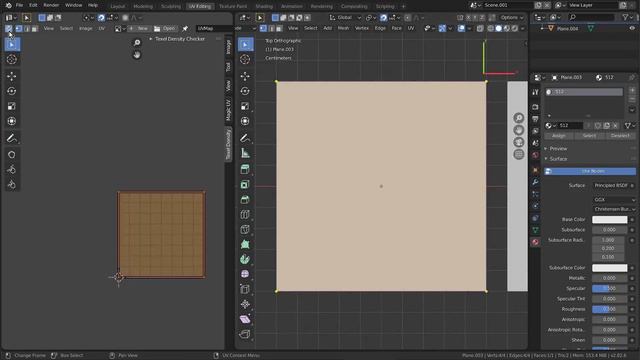Select the Rotate tool in the UV editor toolbar
Viewport: 640px width, 360px height.
tap(11, 91)
